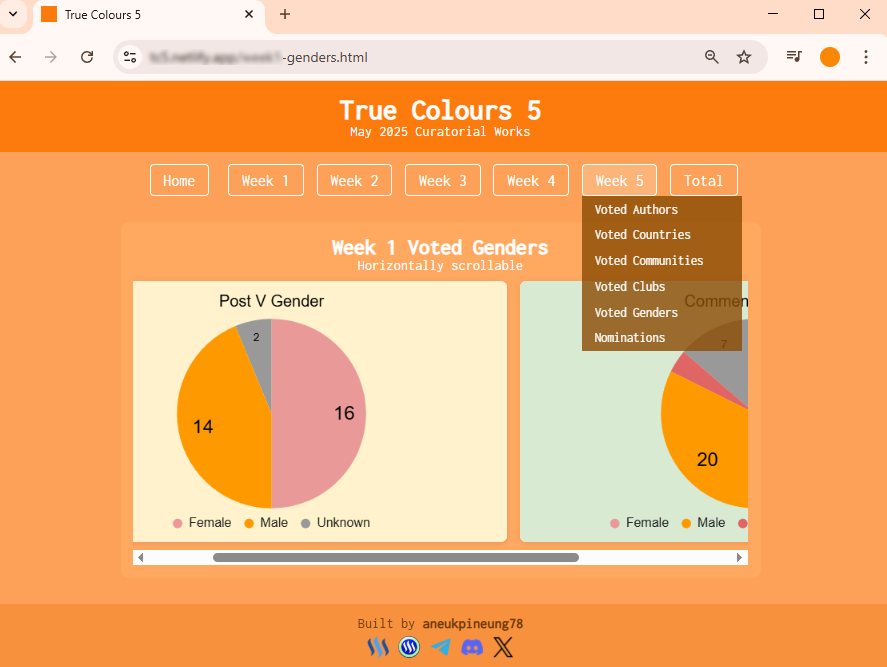
Task: Open the tab search chevron in title bar
Action: click(x=13, y=14)
